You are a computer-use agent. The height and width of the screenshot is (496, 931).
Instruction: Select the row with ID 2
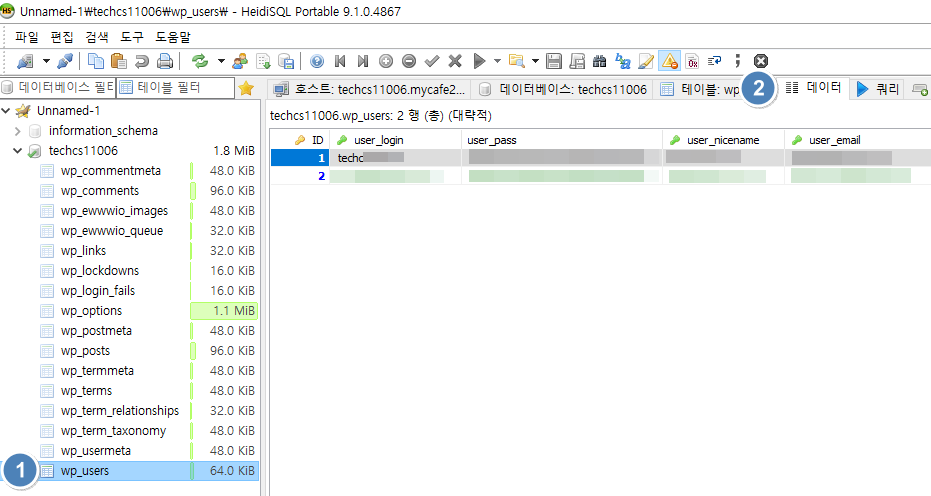coord(600,176)
